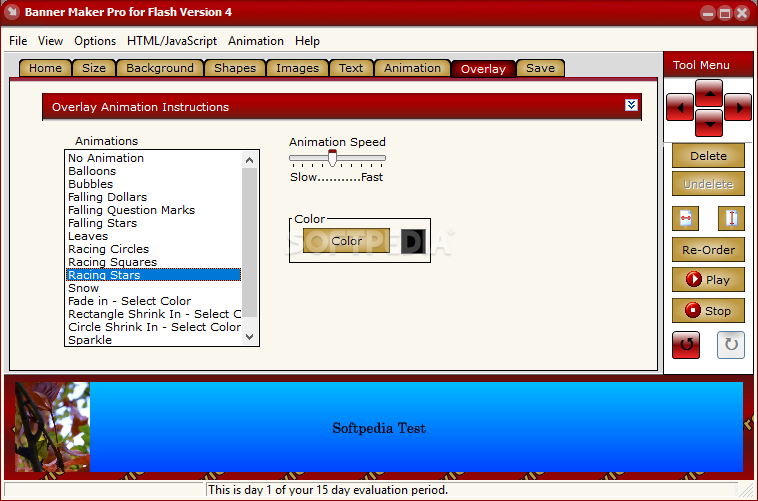This screenshot has height=501, width=758.
Task: Click the application logo in title bar
Action: click(x=12, y=12)
